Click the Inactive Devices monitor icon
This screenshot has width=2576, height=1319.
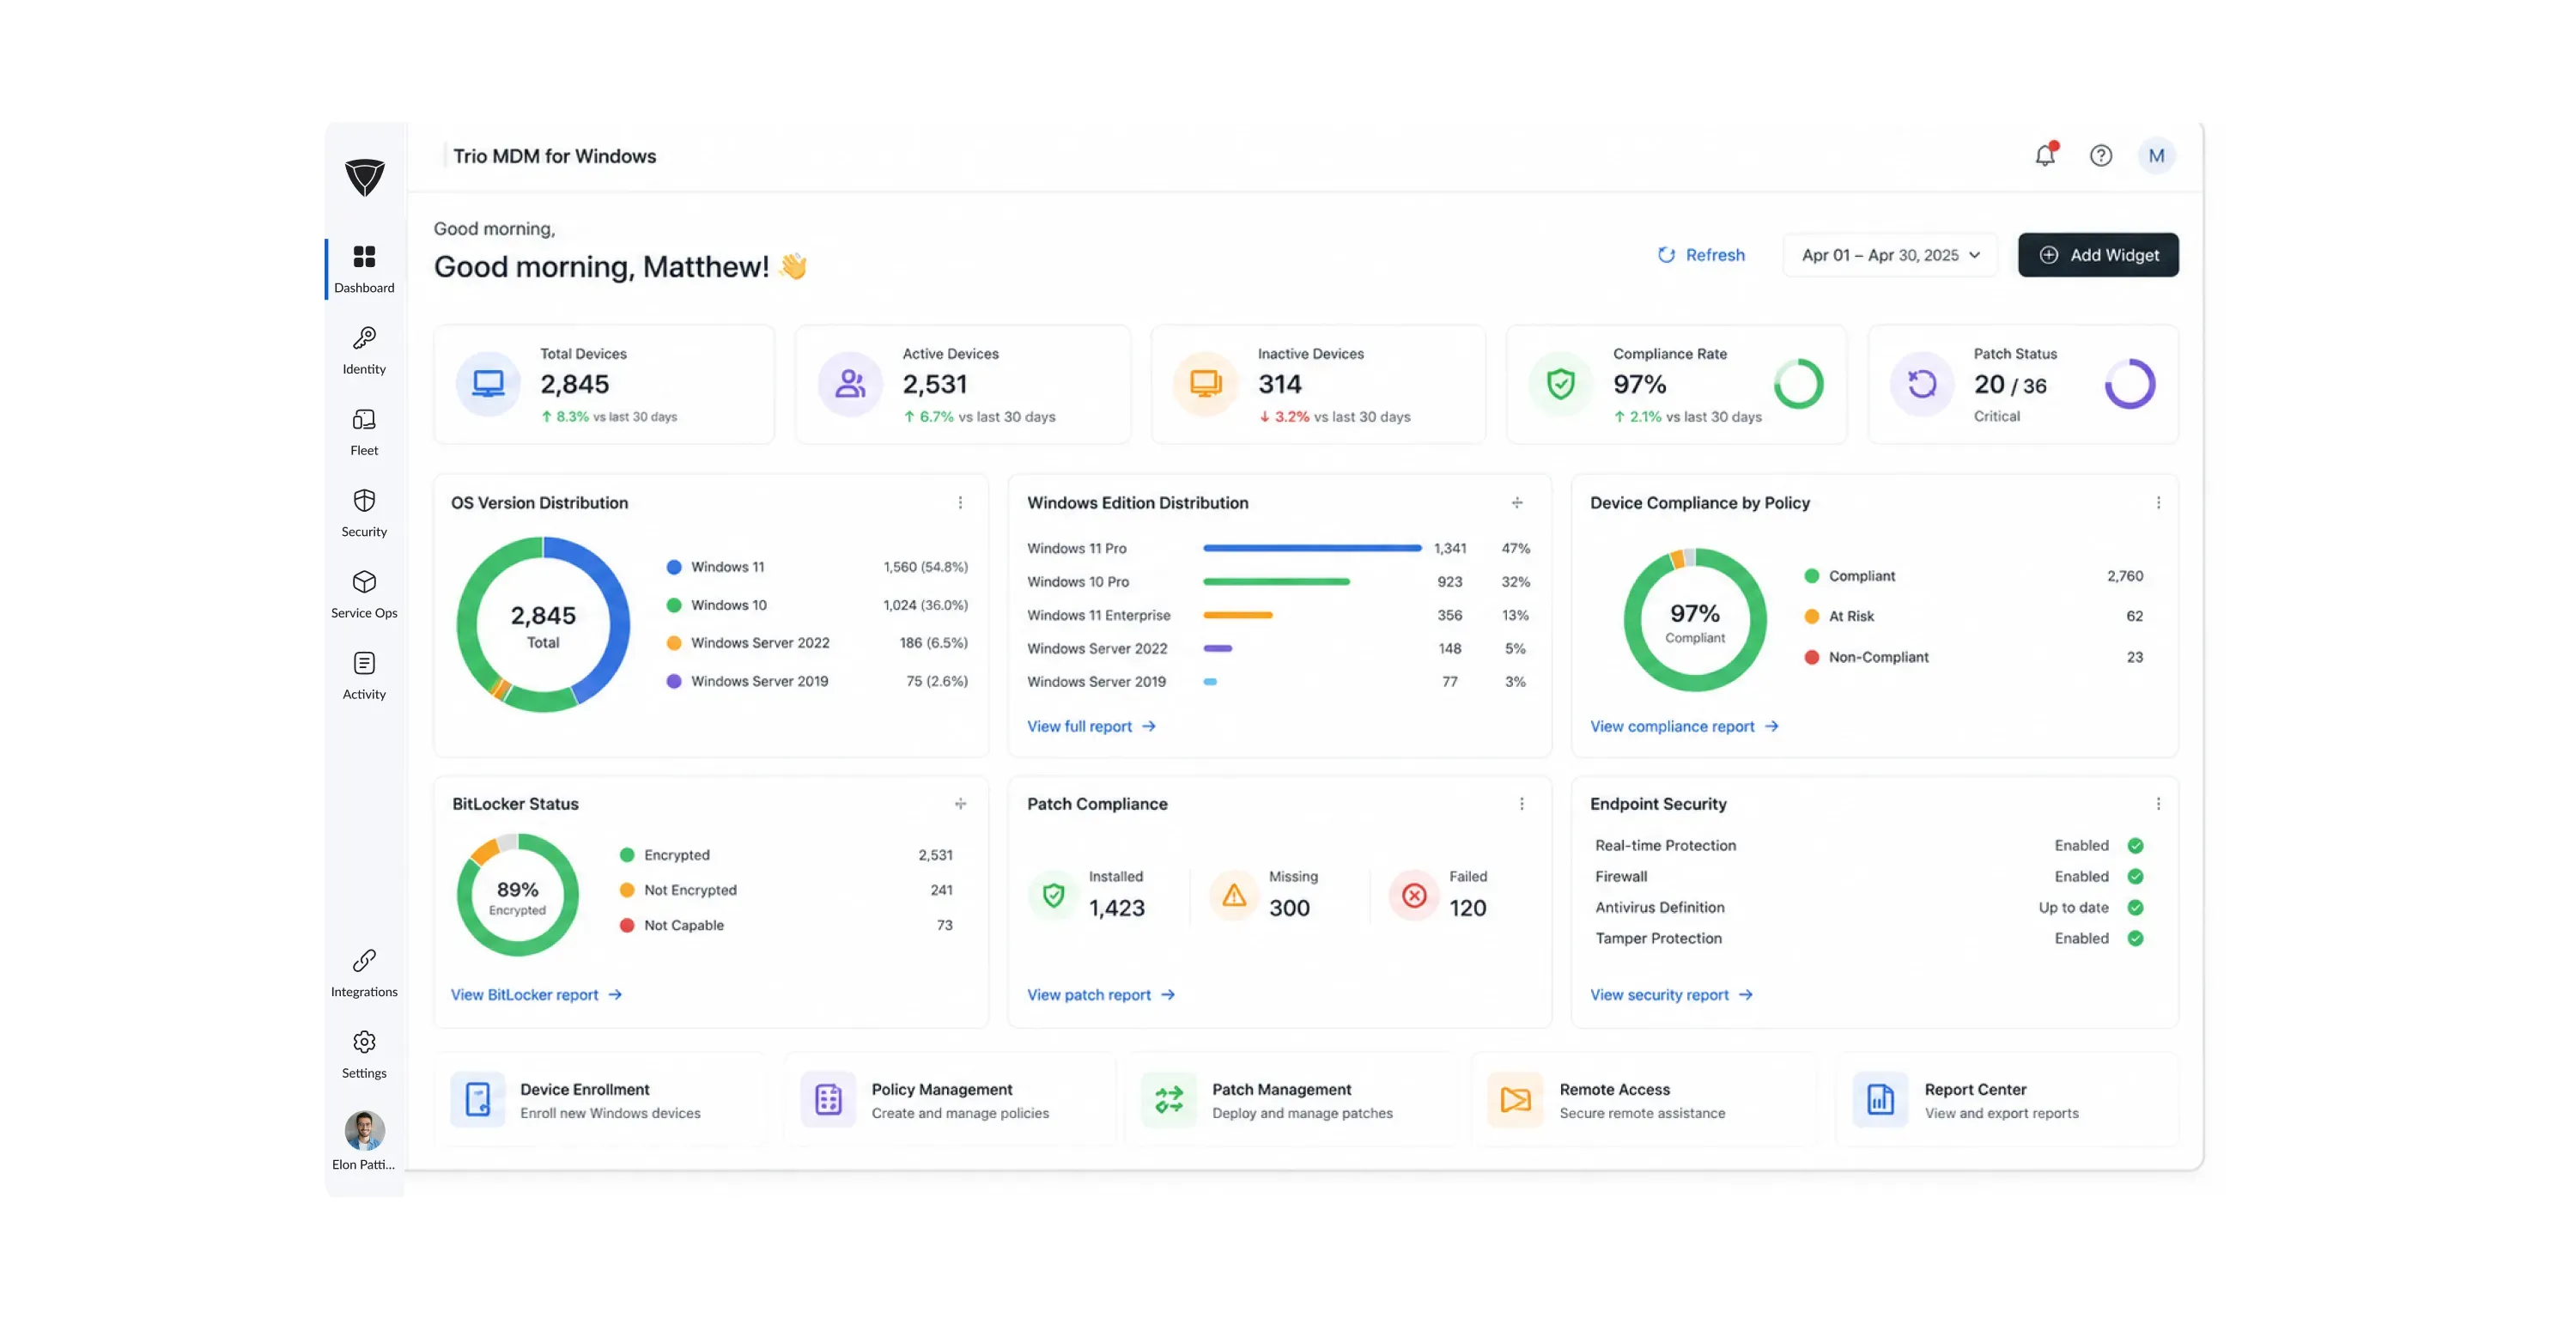coord(1205,384)
